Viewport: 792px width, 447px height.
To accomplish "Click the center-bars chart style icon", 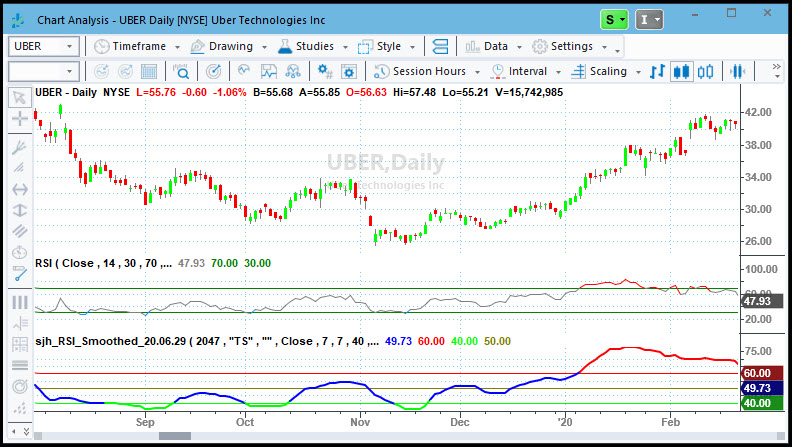I will (738, 72).
